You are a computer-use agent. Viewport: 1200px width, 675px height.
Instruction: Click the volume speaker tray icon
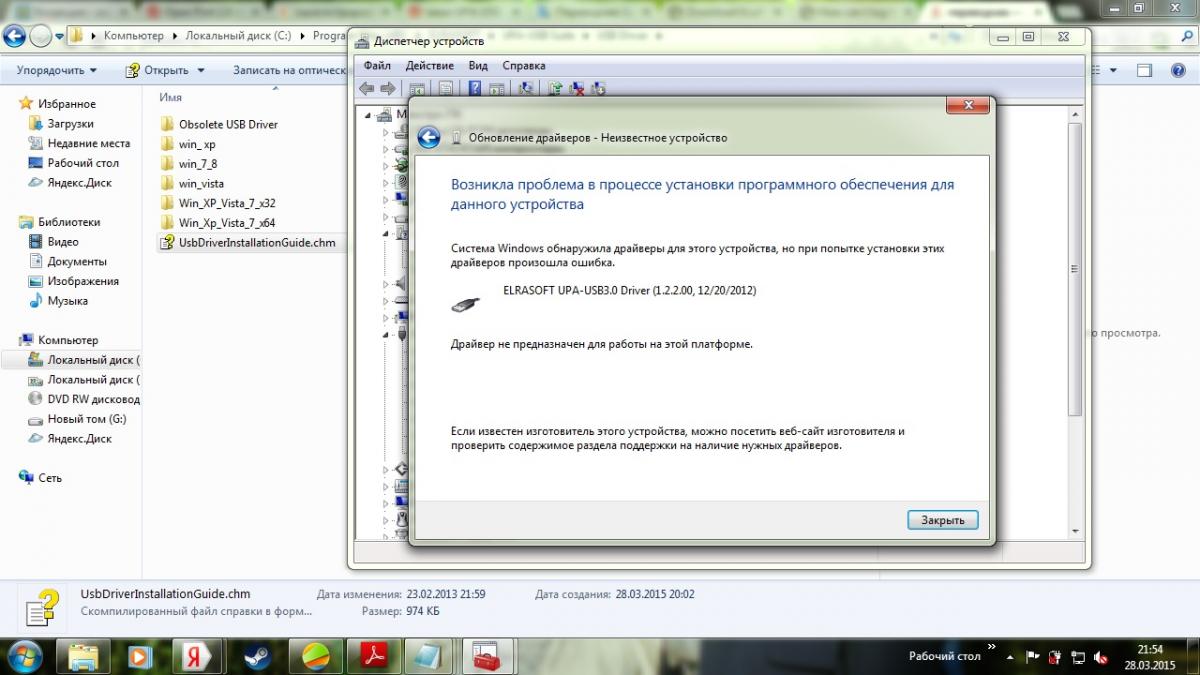(1100, 657)
